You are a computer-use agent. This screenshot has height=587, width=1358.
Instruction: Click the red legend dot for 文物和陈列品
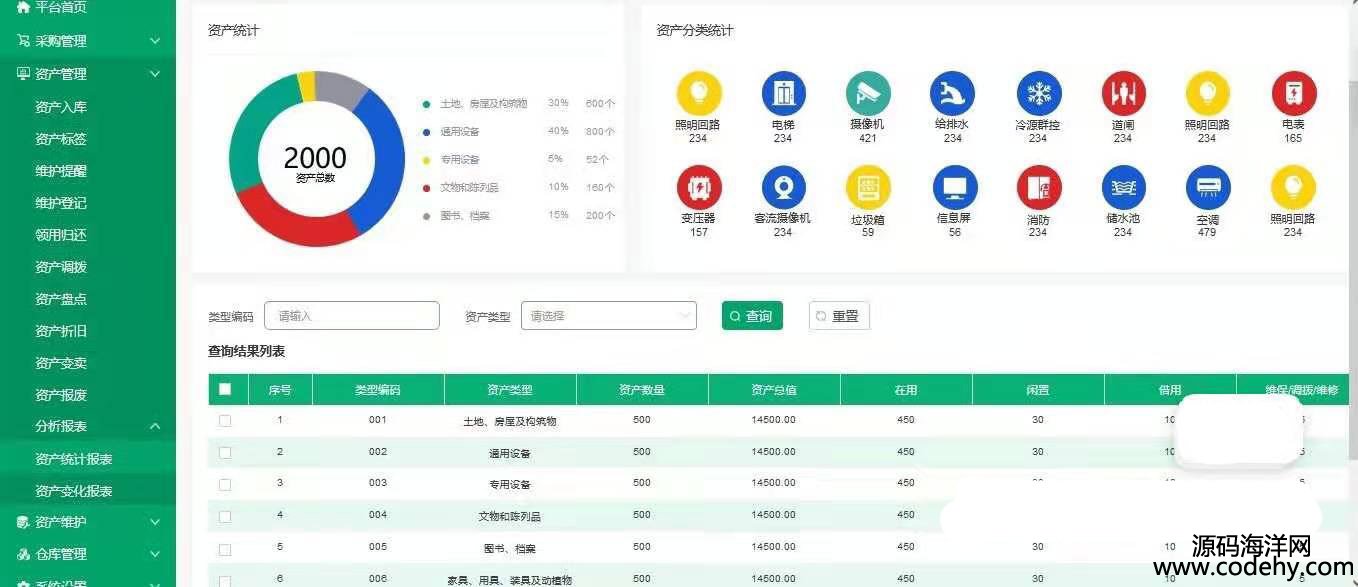click(427, 188)
